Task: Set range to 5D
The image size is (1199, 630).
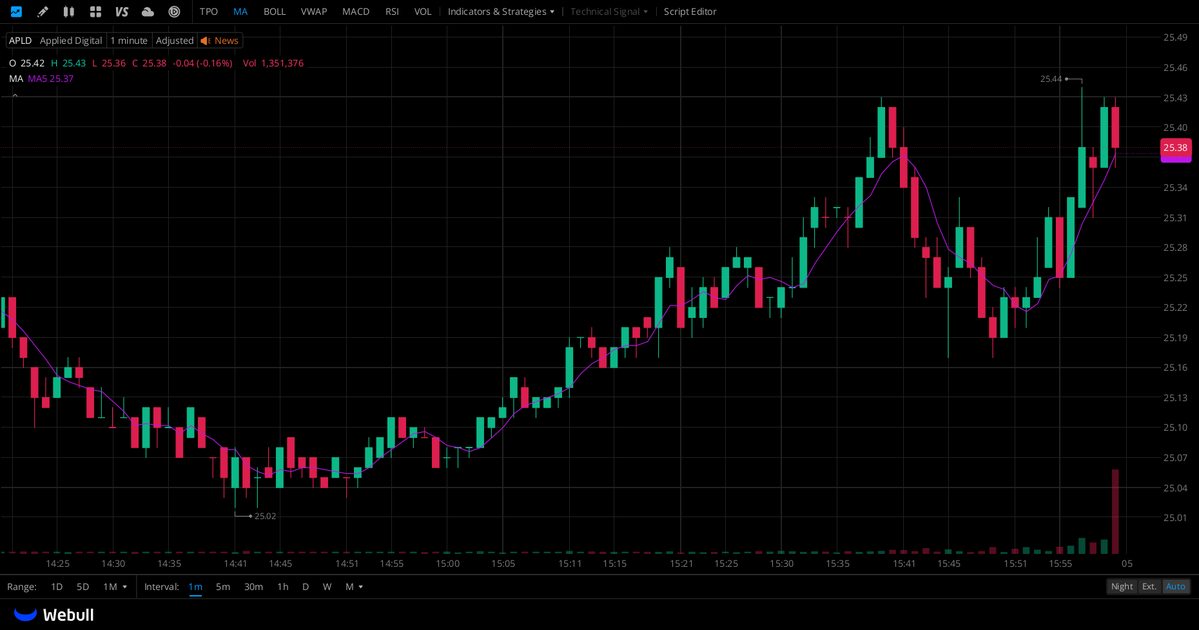Action: [83, 586]
